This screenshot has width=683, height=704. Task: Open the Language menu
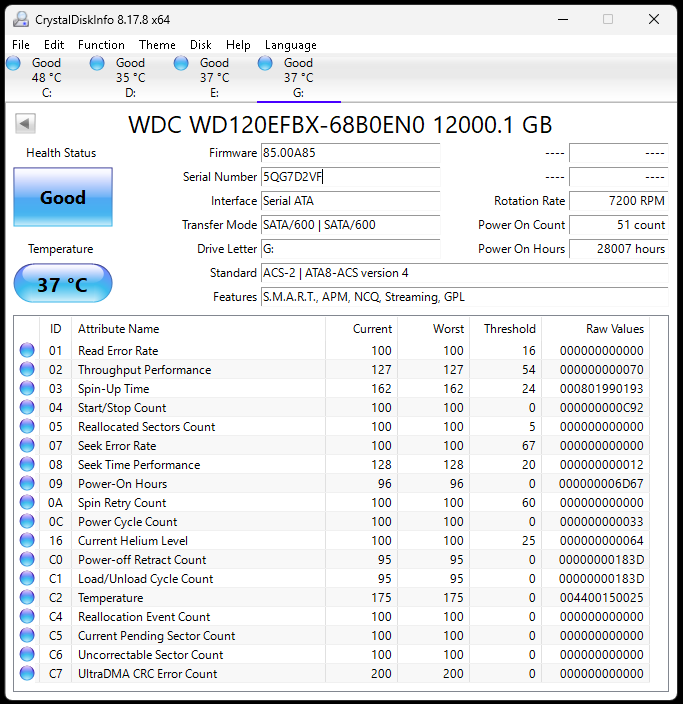[x=291, y=45]
